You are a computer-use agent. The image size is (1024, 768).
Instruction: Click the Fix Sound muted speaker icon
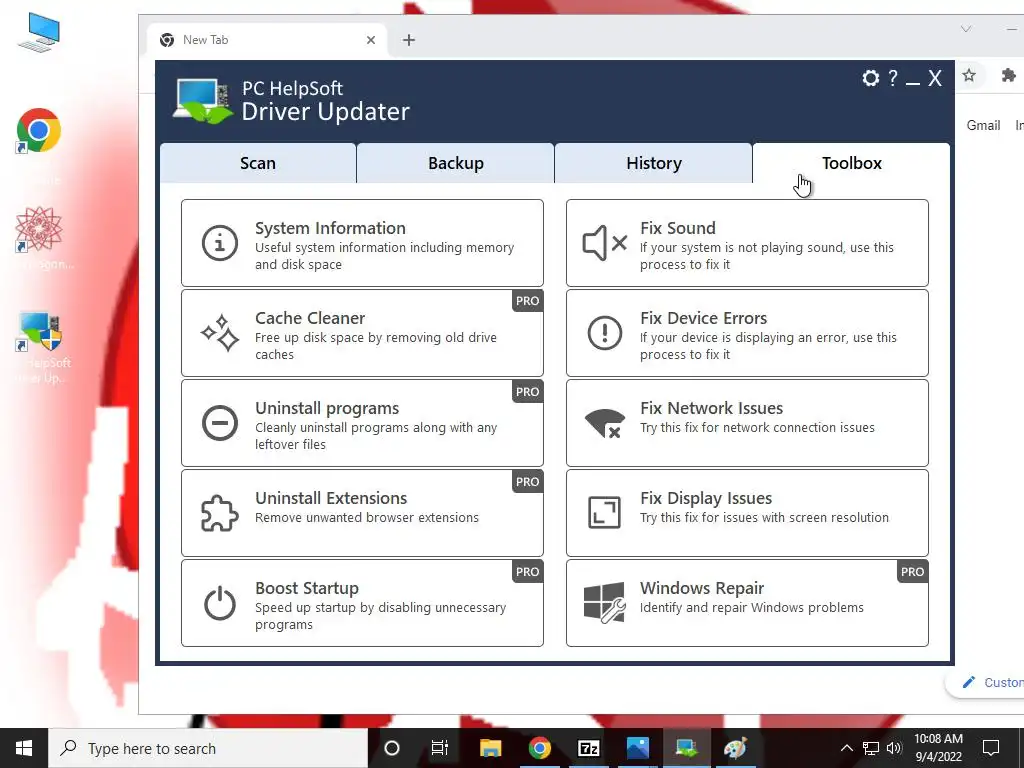(x=605, y=243)
